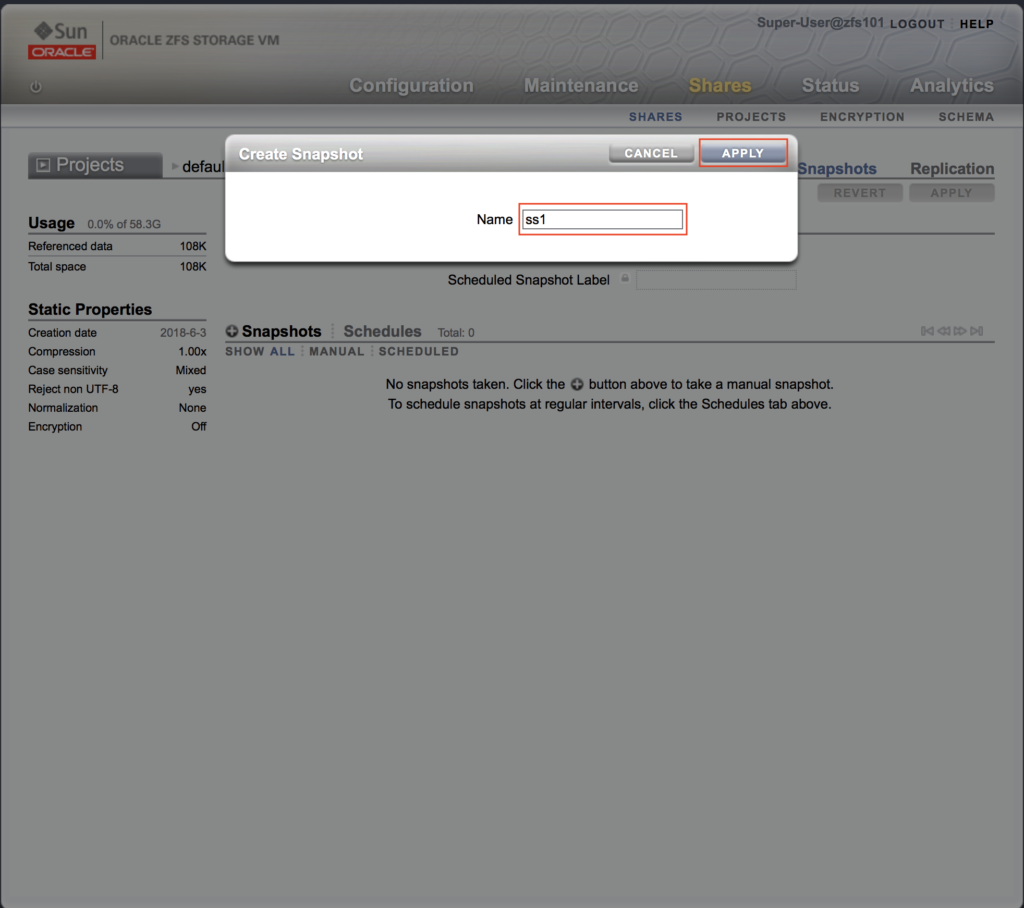This screenshot has height=908, width=1024.
Task: Open the HELP link
Action: tap(977, 24)
